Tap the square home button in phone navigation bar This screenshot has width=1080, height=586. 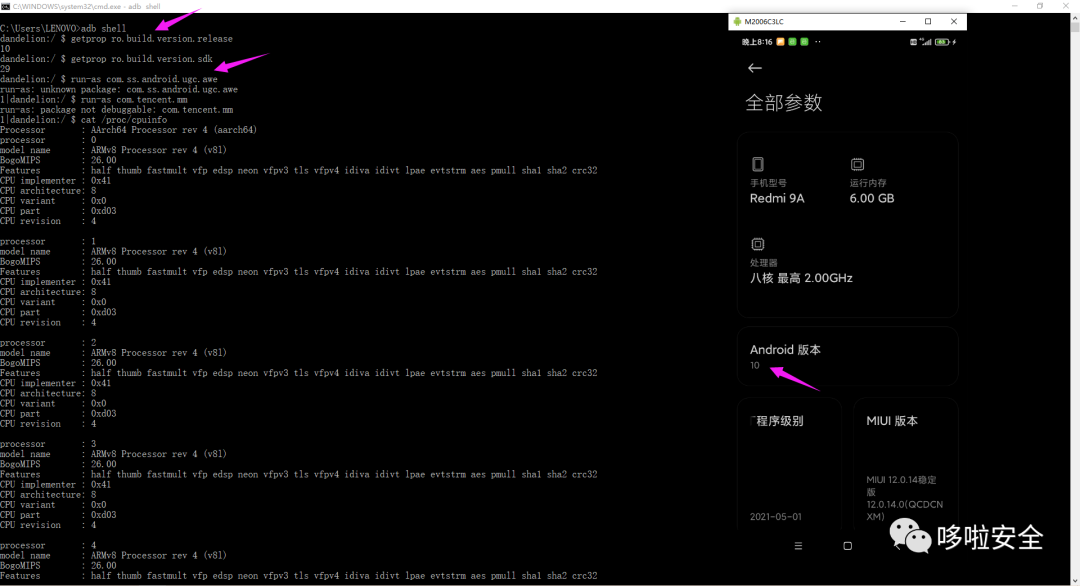pyautogui.click(x=847, y=546)
